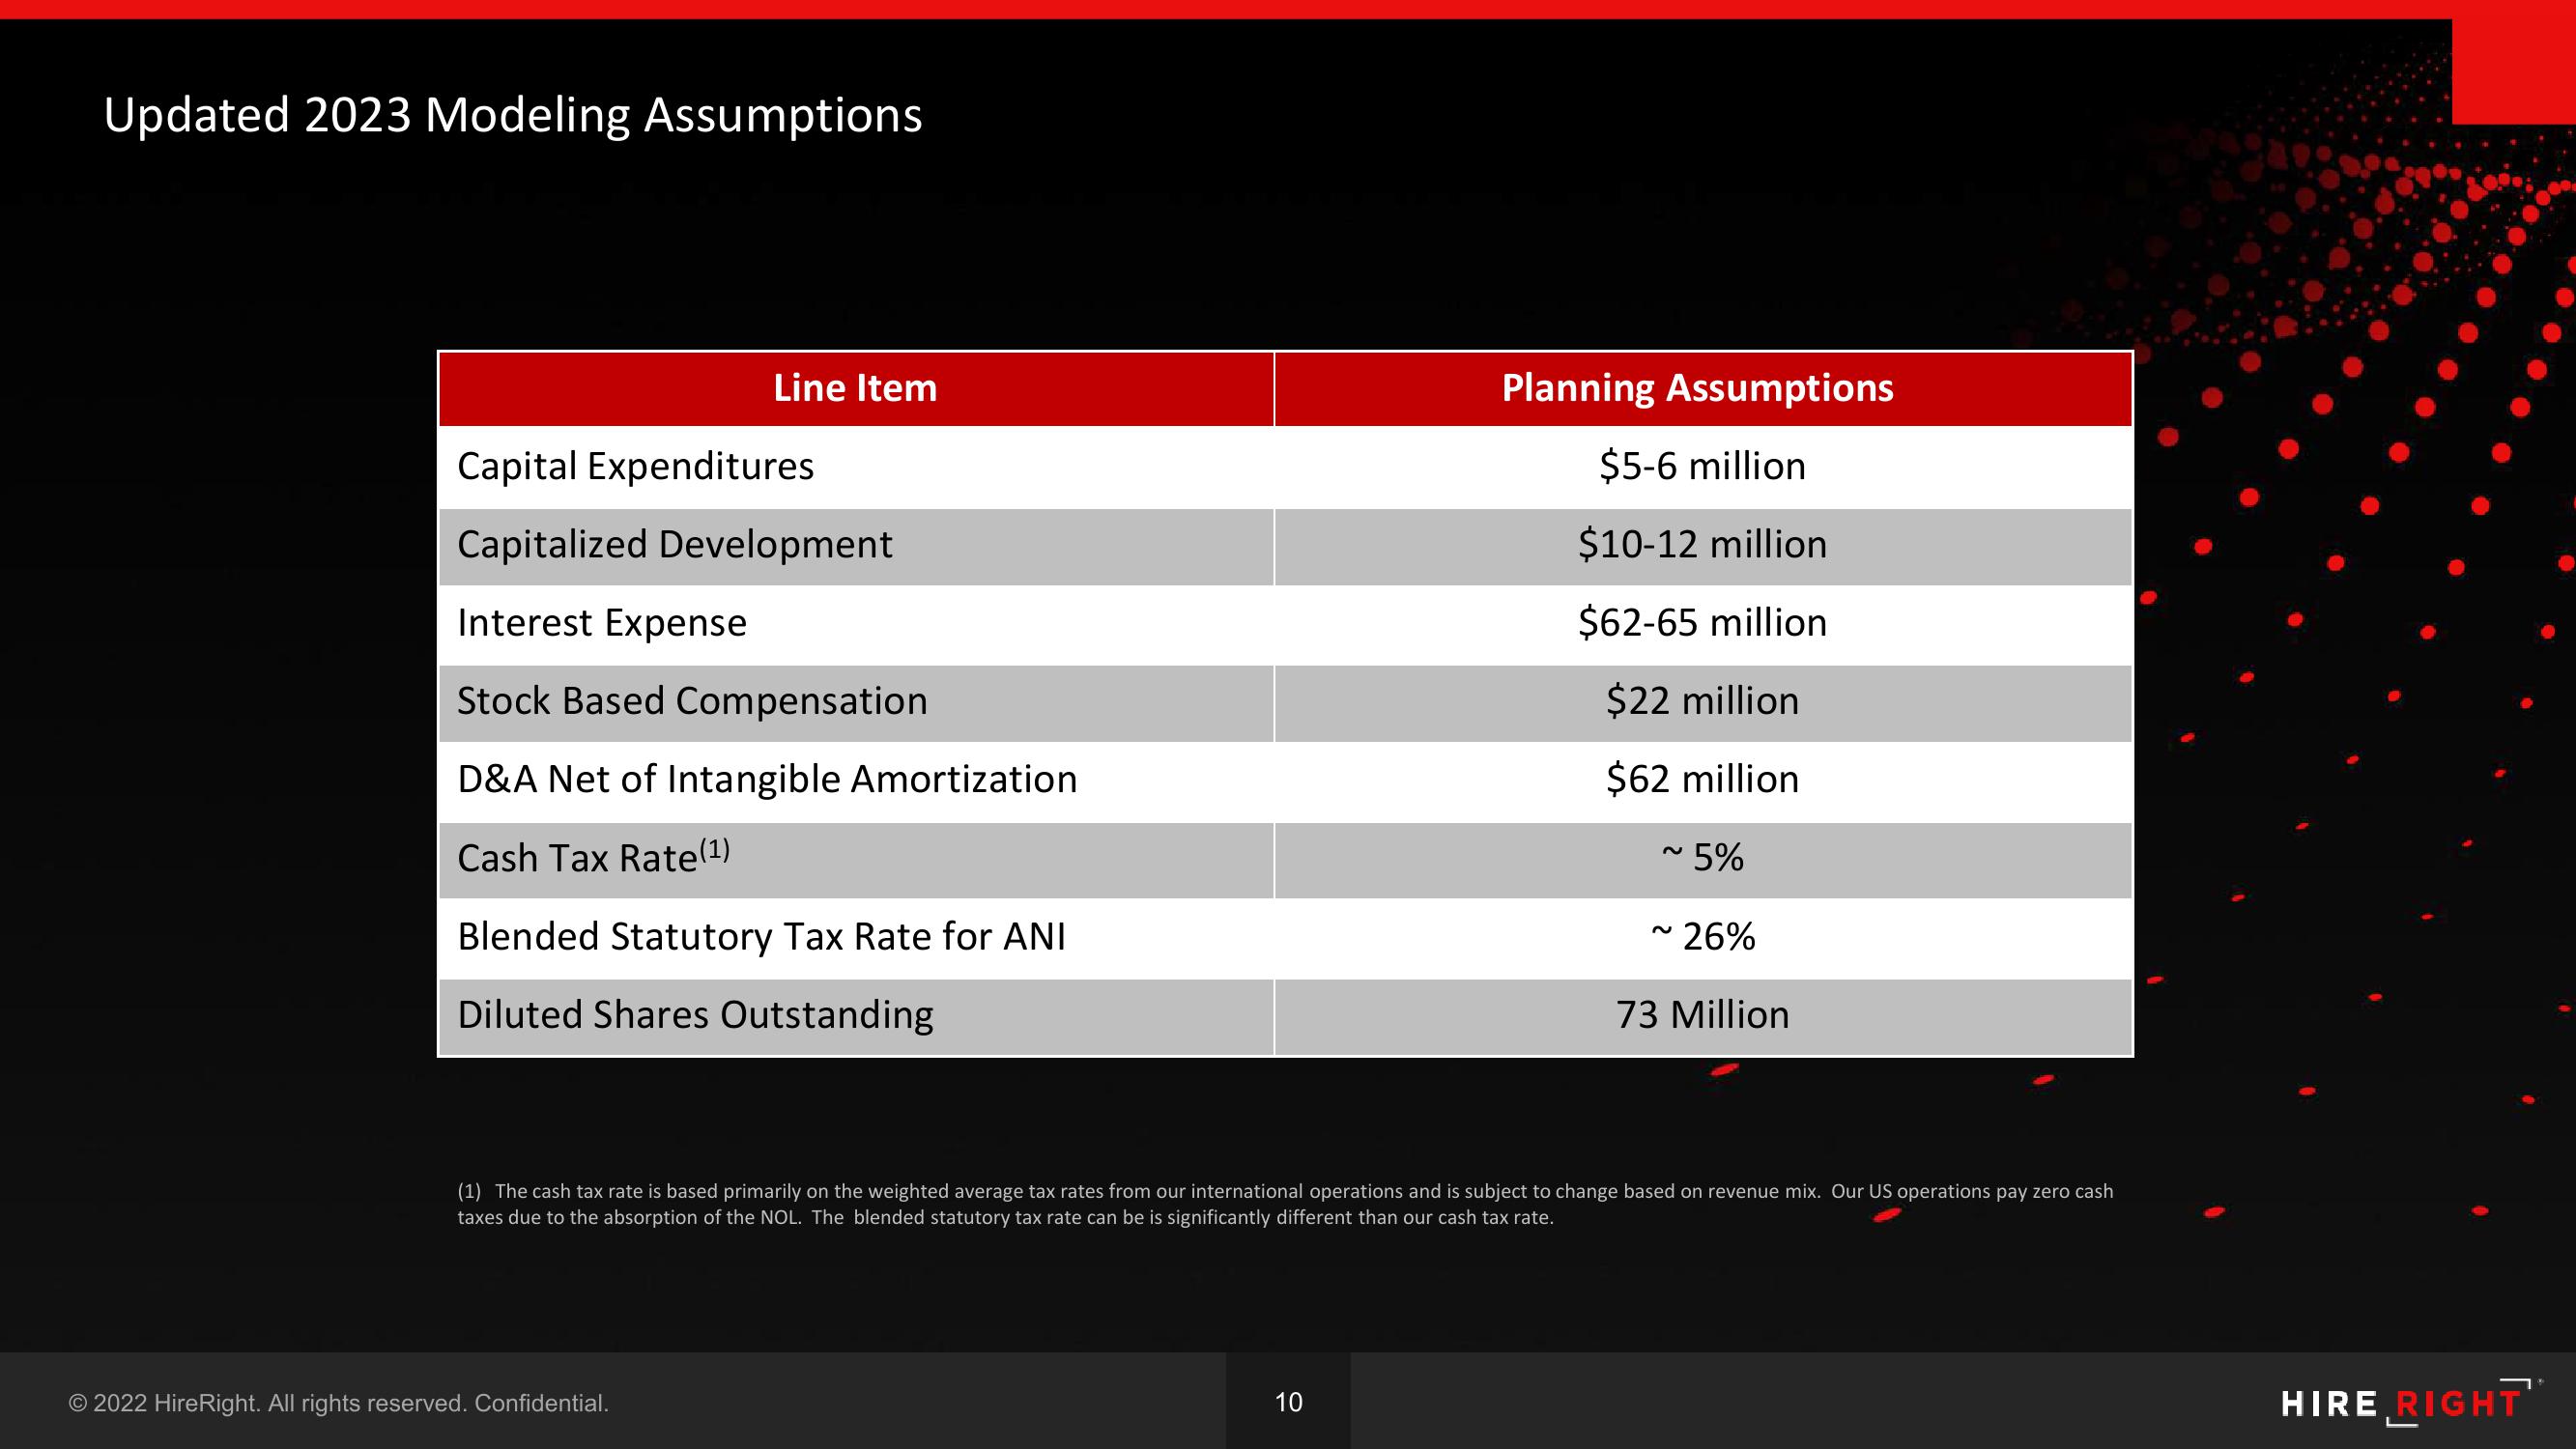Click the "Capitalized Development" row label

674,545
